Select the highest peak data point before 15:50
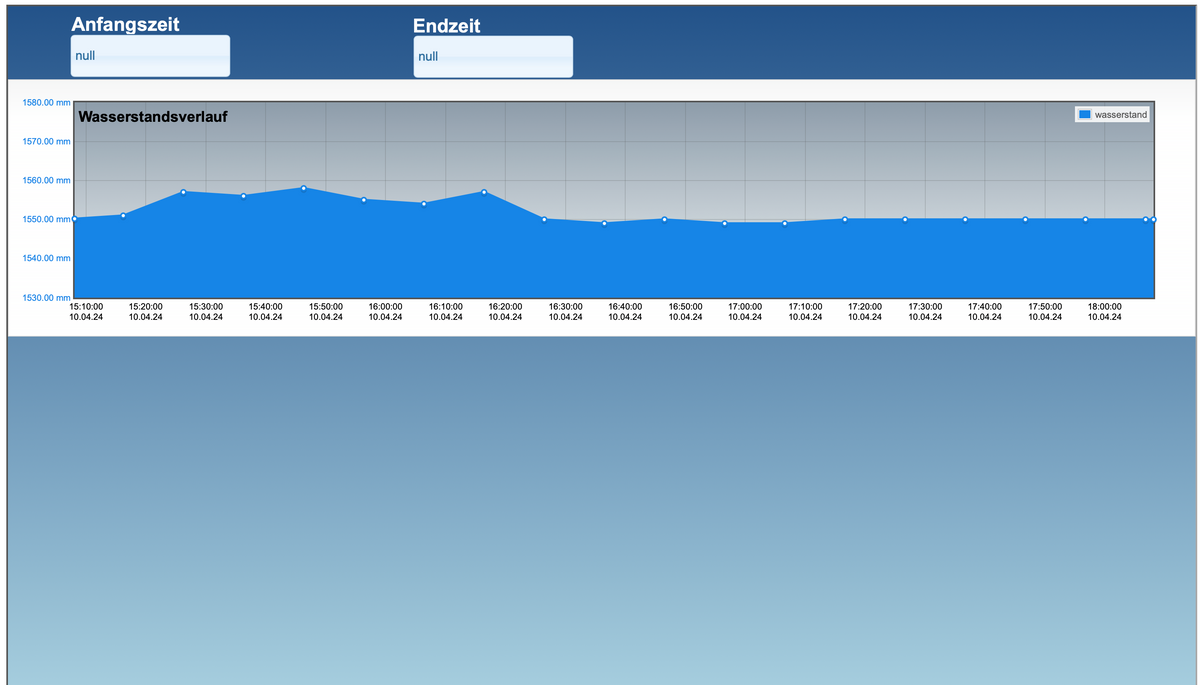The width and height of the screenshot is (1200, 685). click(x=303, y=188)
